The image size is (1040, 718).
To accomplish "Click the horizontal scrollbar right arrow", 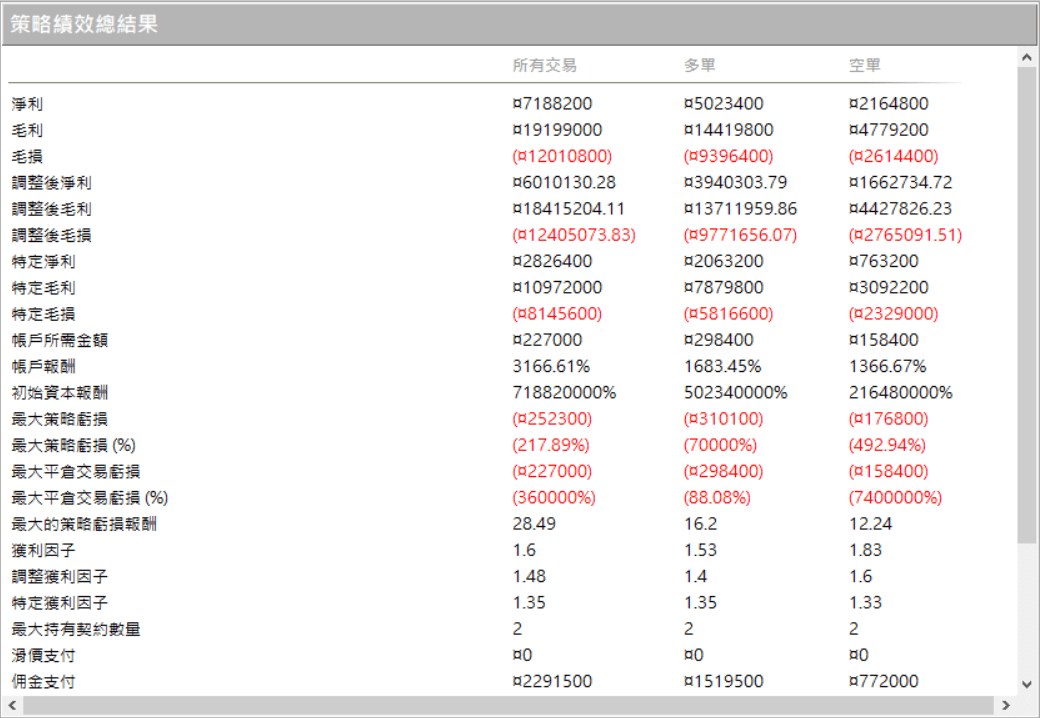I will [x=1006, y=705].
